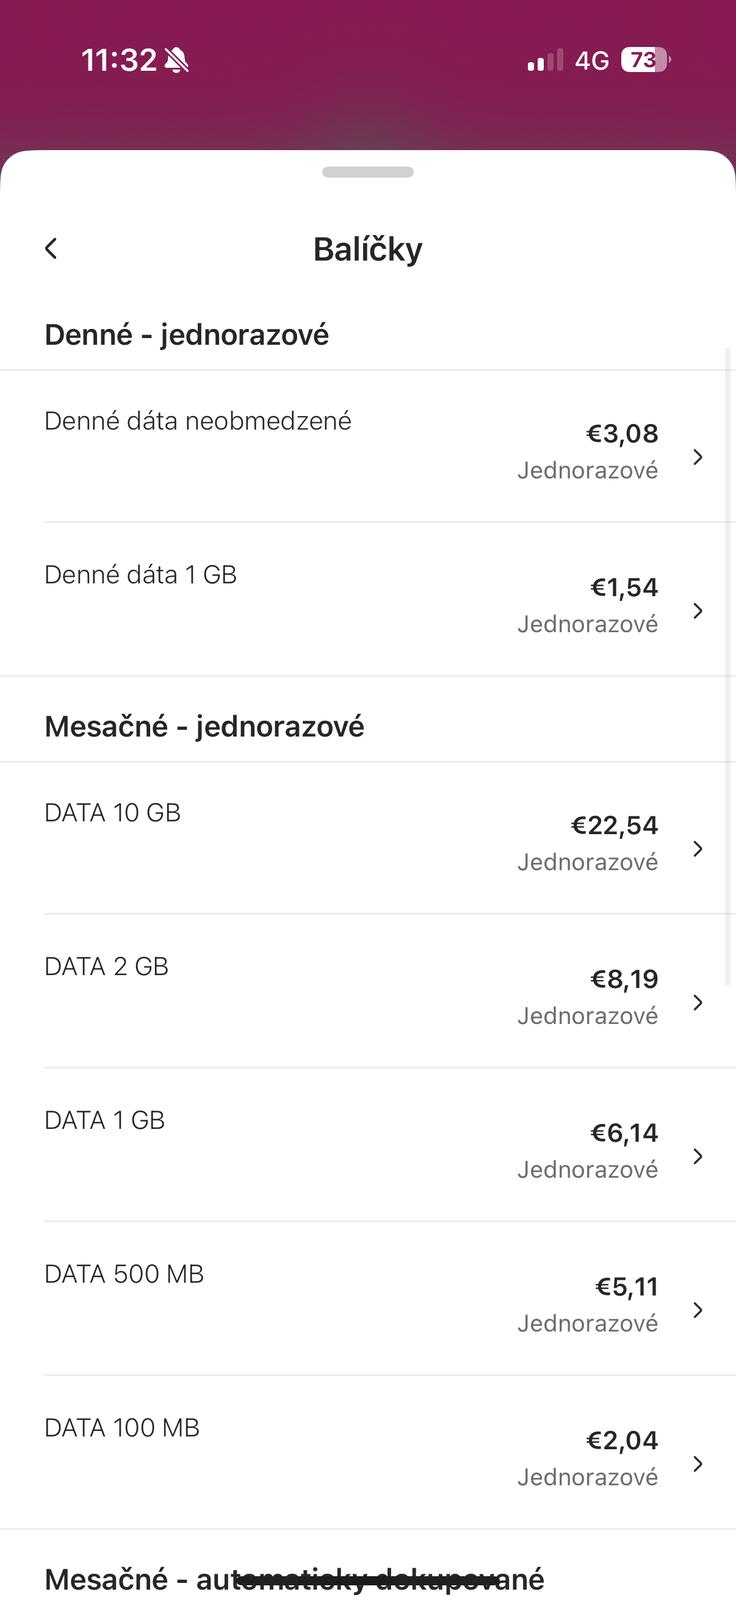Tap the battery indicator icon
736x1600 pixels.
point(645,61)
